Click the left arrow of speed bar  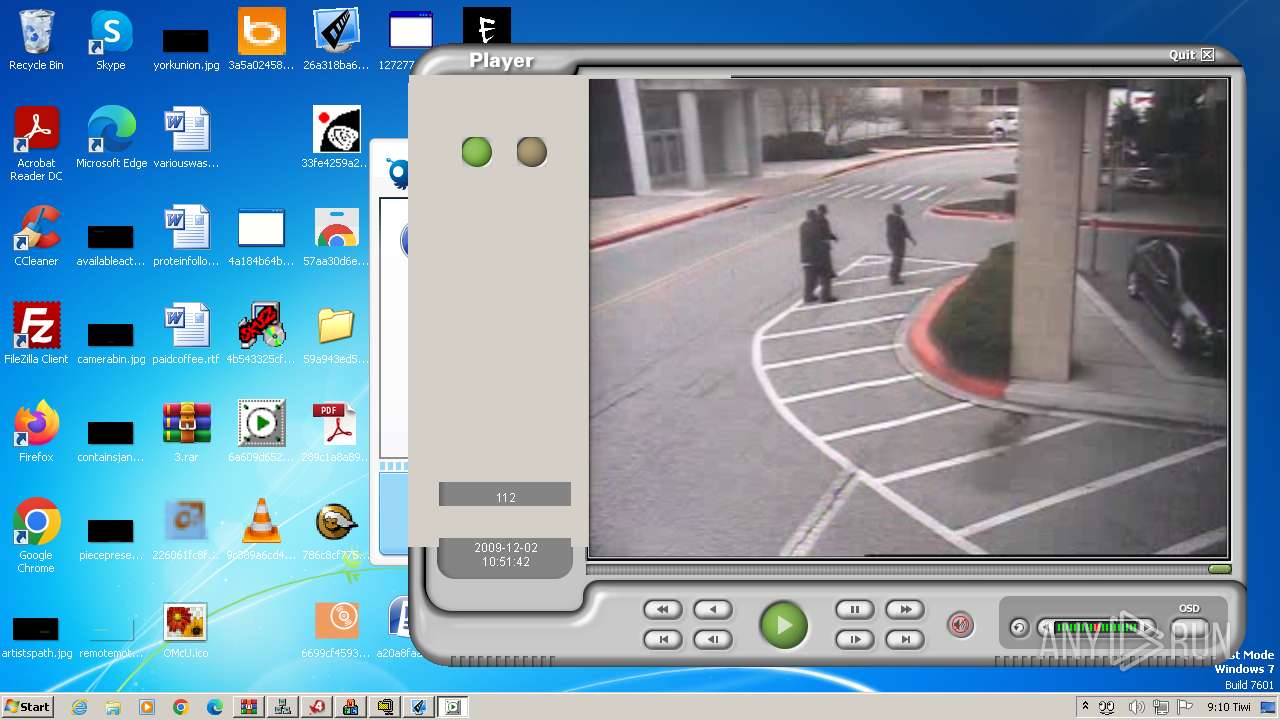[x=1045, y=628]
